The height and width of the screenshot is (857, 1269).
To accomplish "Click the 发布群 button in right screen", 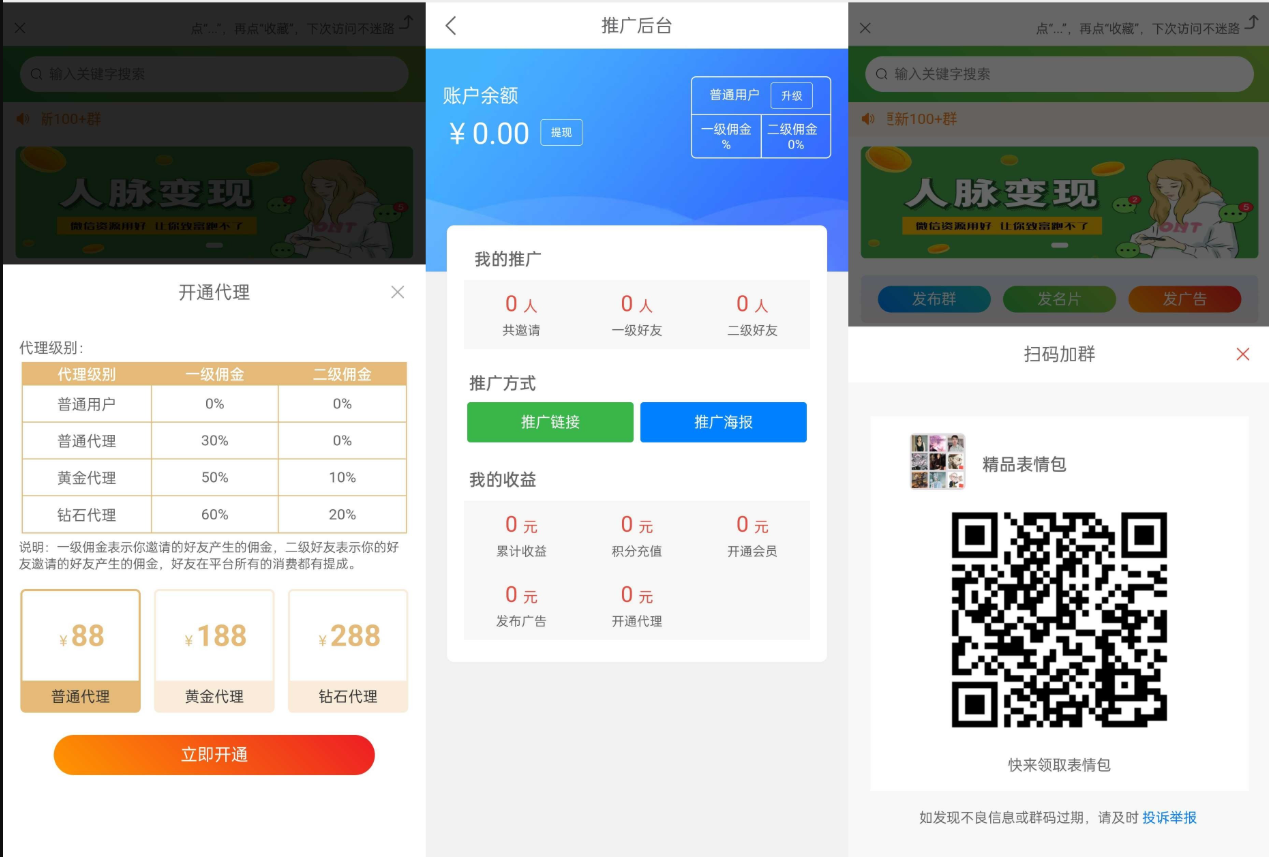I will click(934, 299).
